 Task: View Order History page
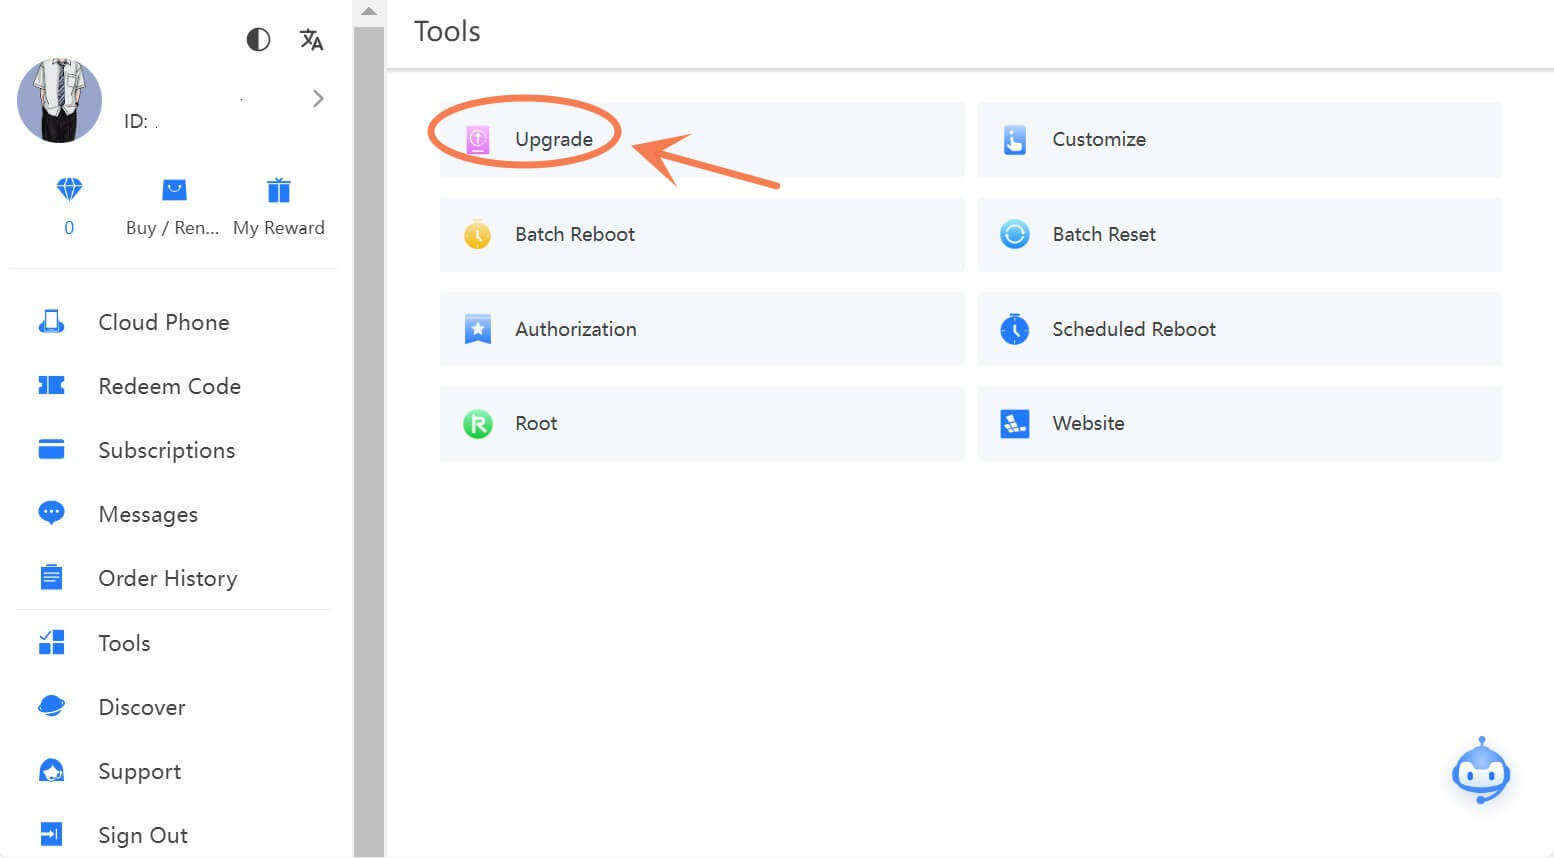pos(168,579)
